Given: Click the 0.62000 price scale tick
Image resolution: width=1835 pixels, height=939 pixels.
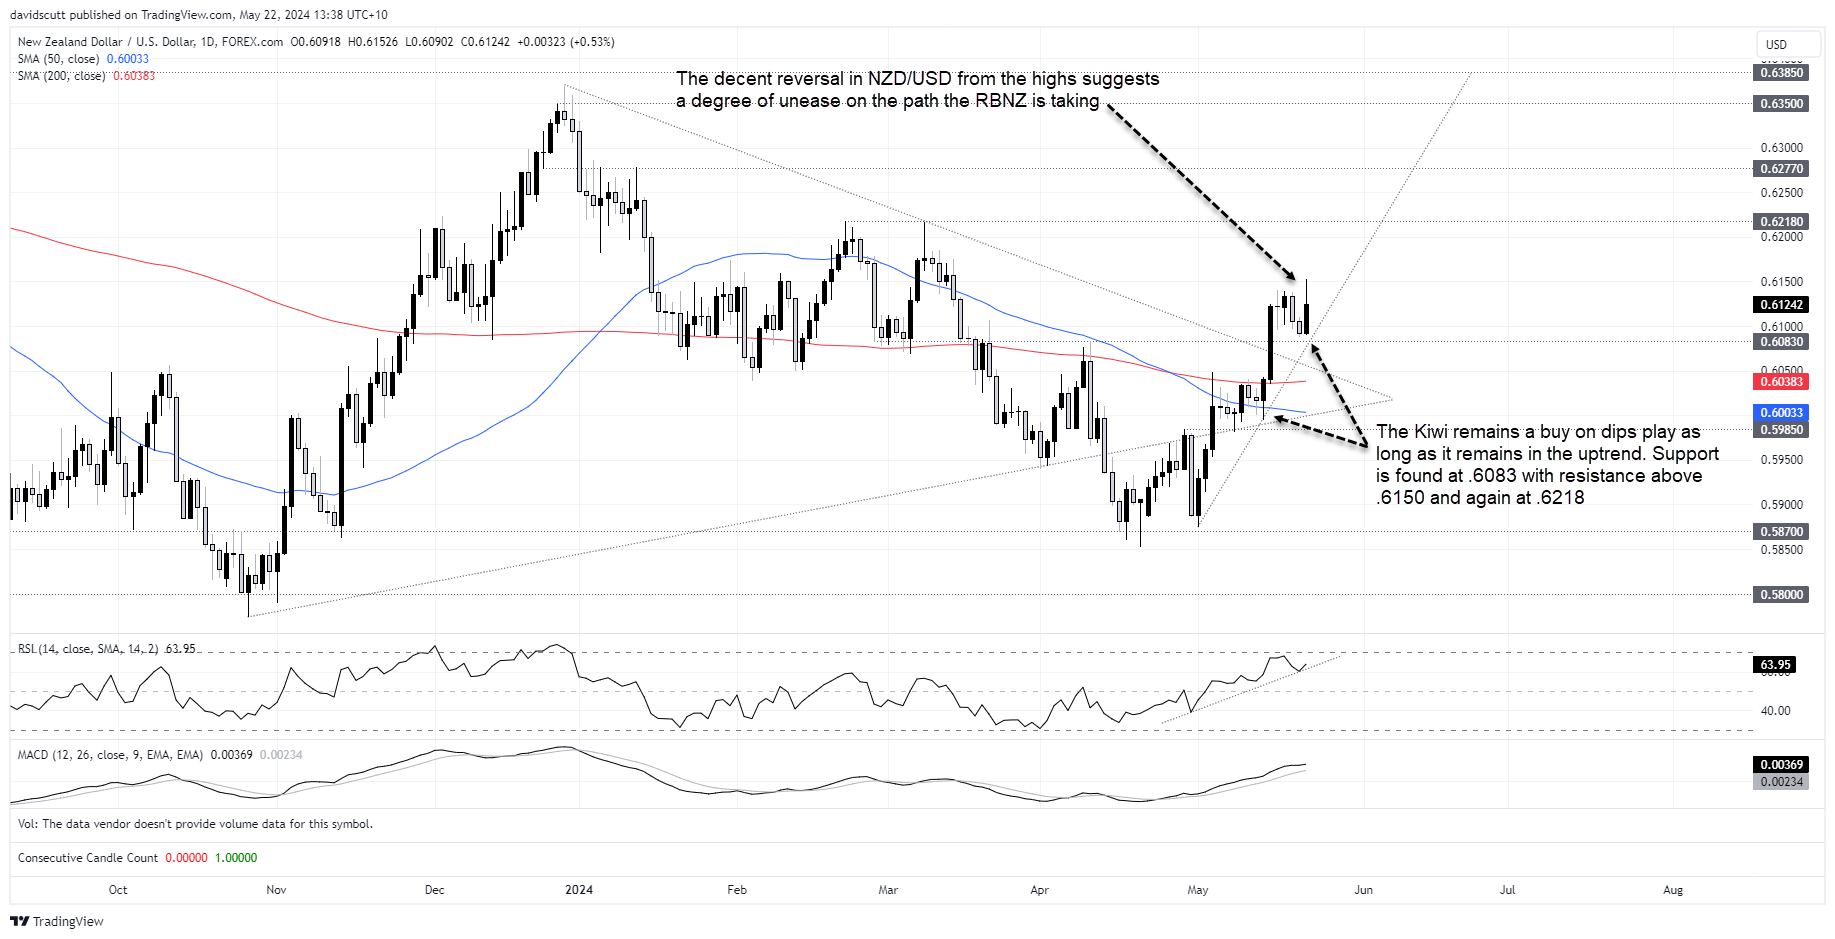Looking at the screenshot, I should click(x=1781, y=237).
